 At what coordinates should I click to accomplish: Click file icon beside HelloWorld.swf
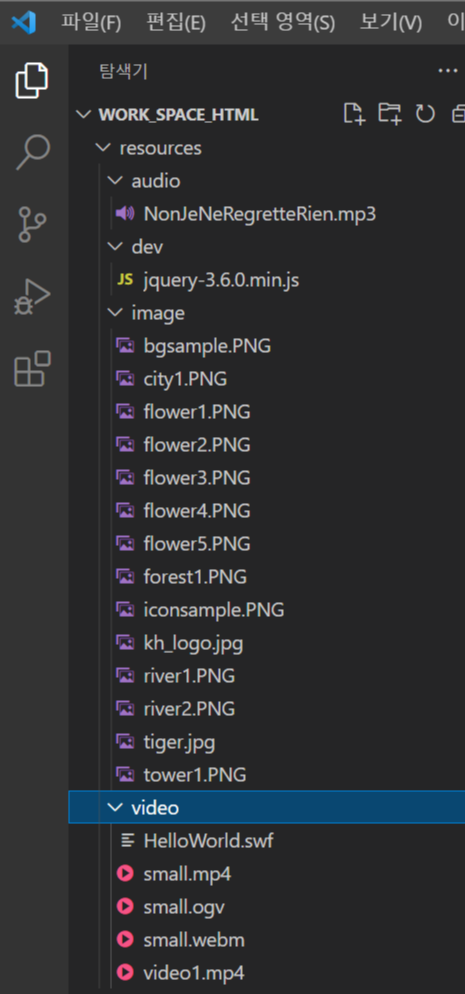click(x=127, y=841)
